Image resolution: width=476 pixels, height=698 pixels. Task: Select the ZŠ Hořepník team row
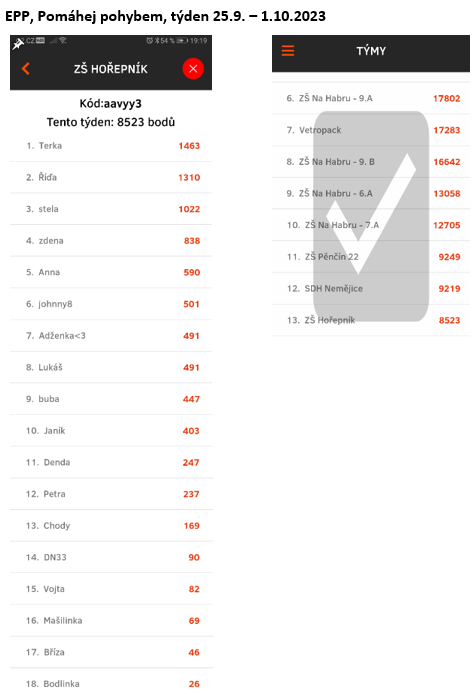coord(371,320)
